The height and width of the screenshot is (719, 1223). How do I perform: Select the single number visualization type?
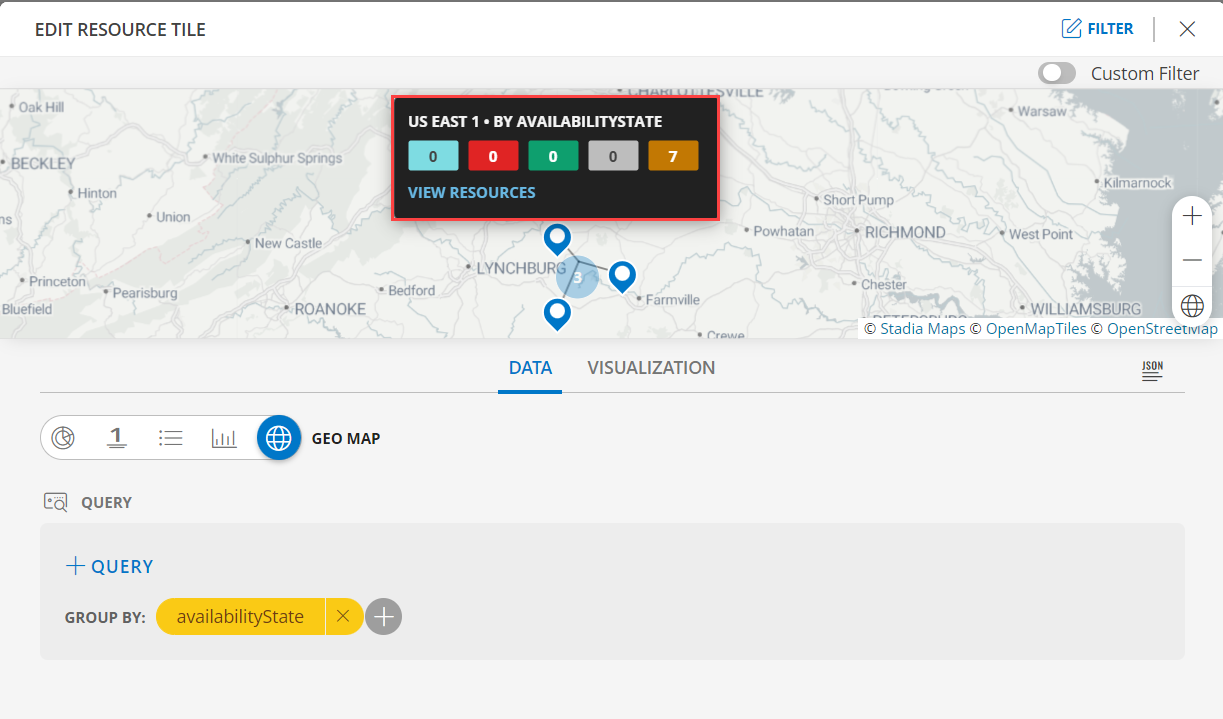117,437
